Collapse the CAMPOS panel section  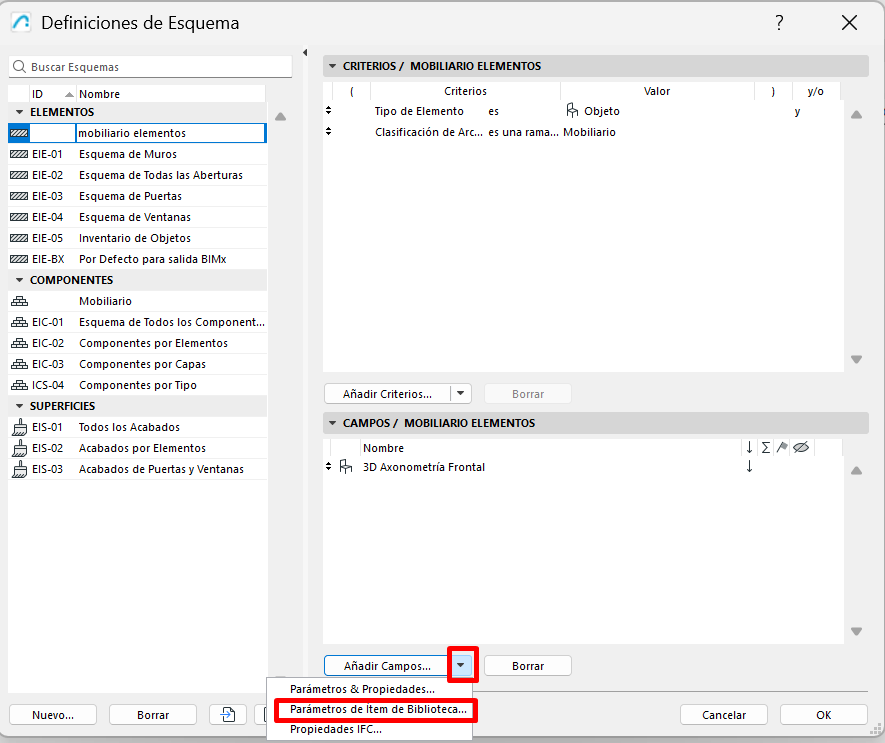coord(332,423)
